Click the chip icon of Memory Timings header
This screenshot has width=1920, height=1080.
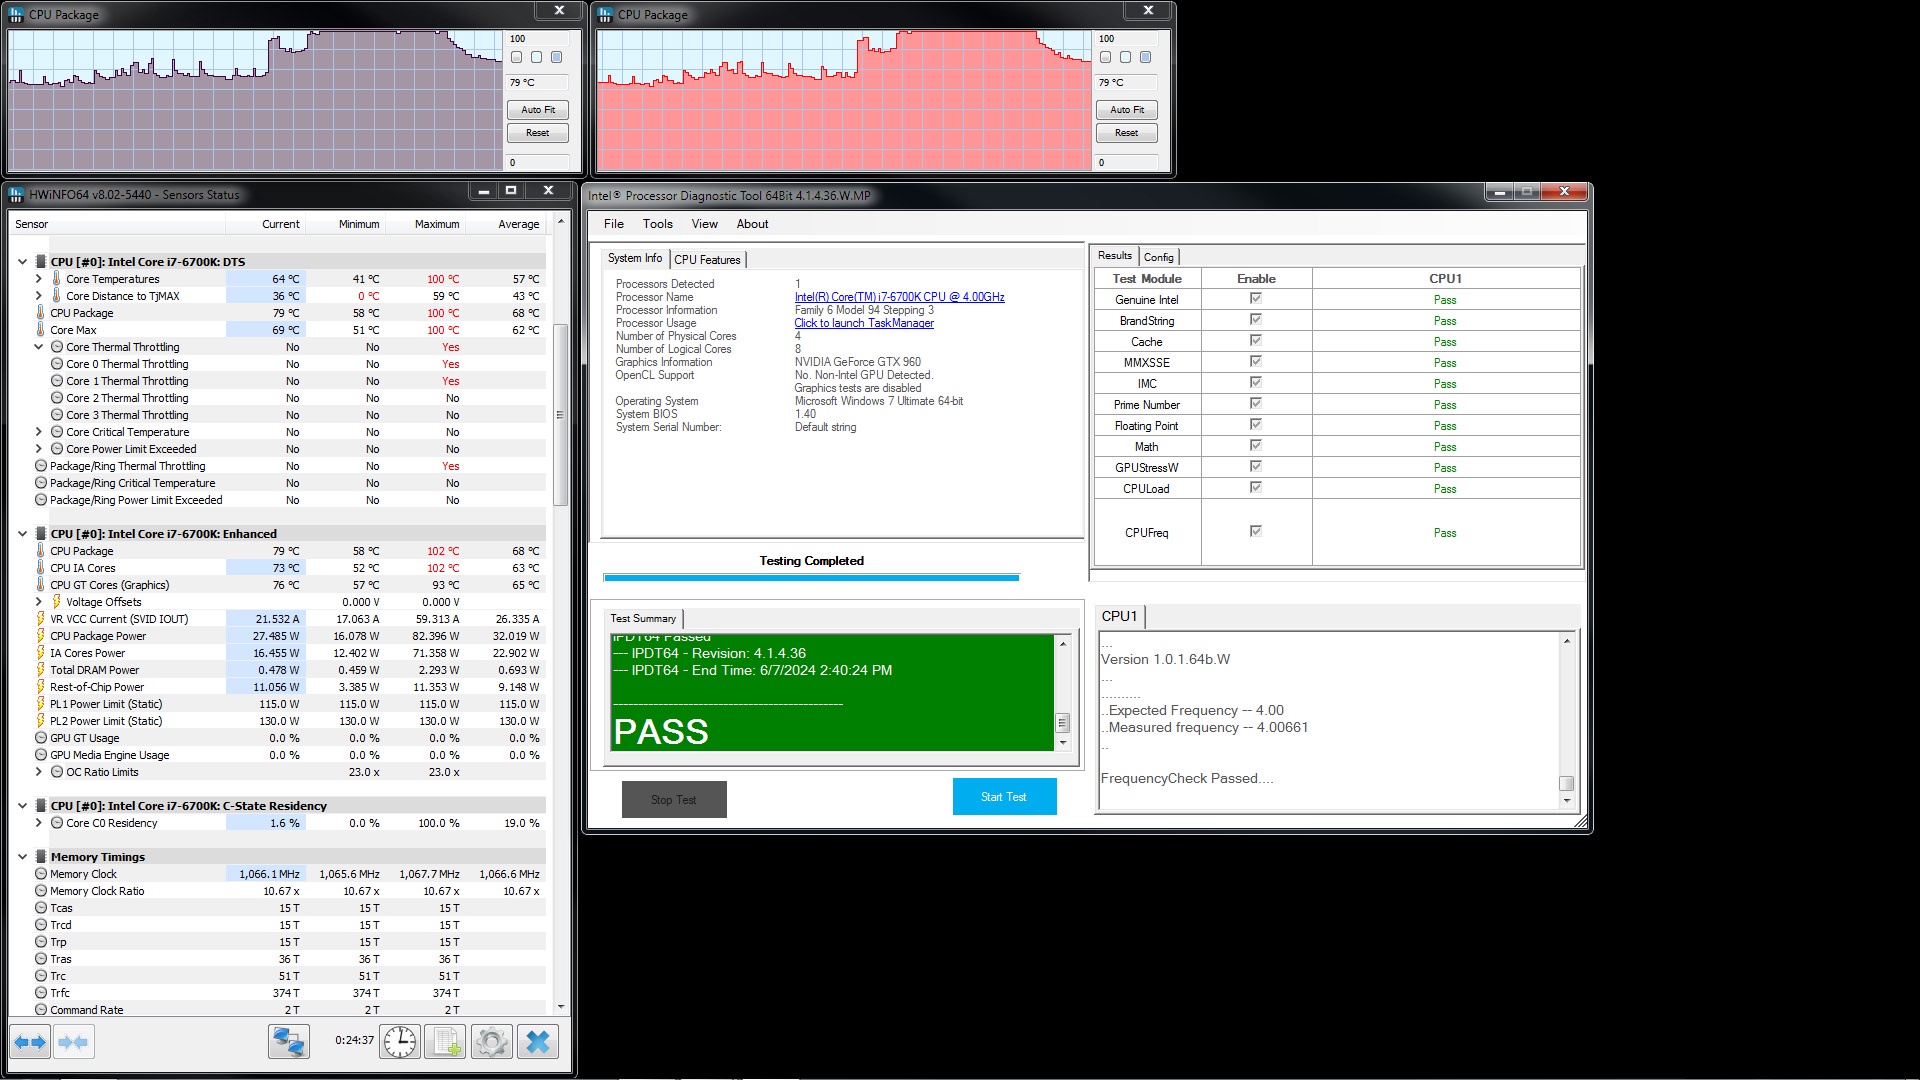[x=41, y=857]
